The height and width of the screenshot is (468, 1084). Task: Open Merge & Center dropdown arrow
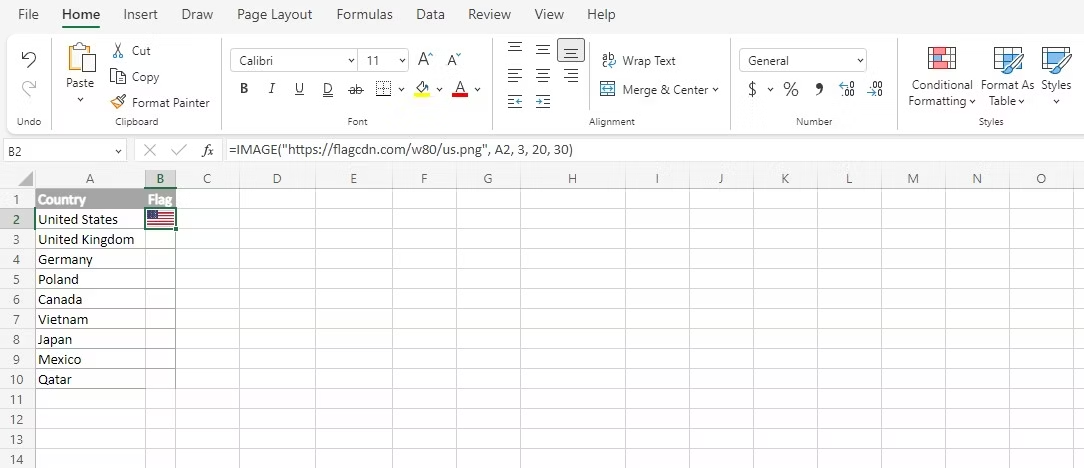pos(716,89)
